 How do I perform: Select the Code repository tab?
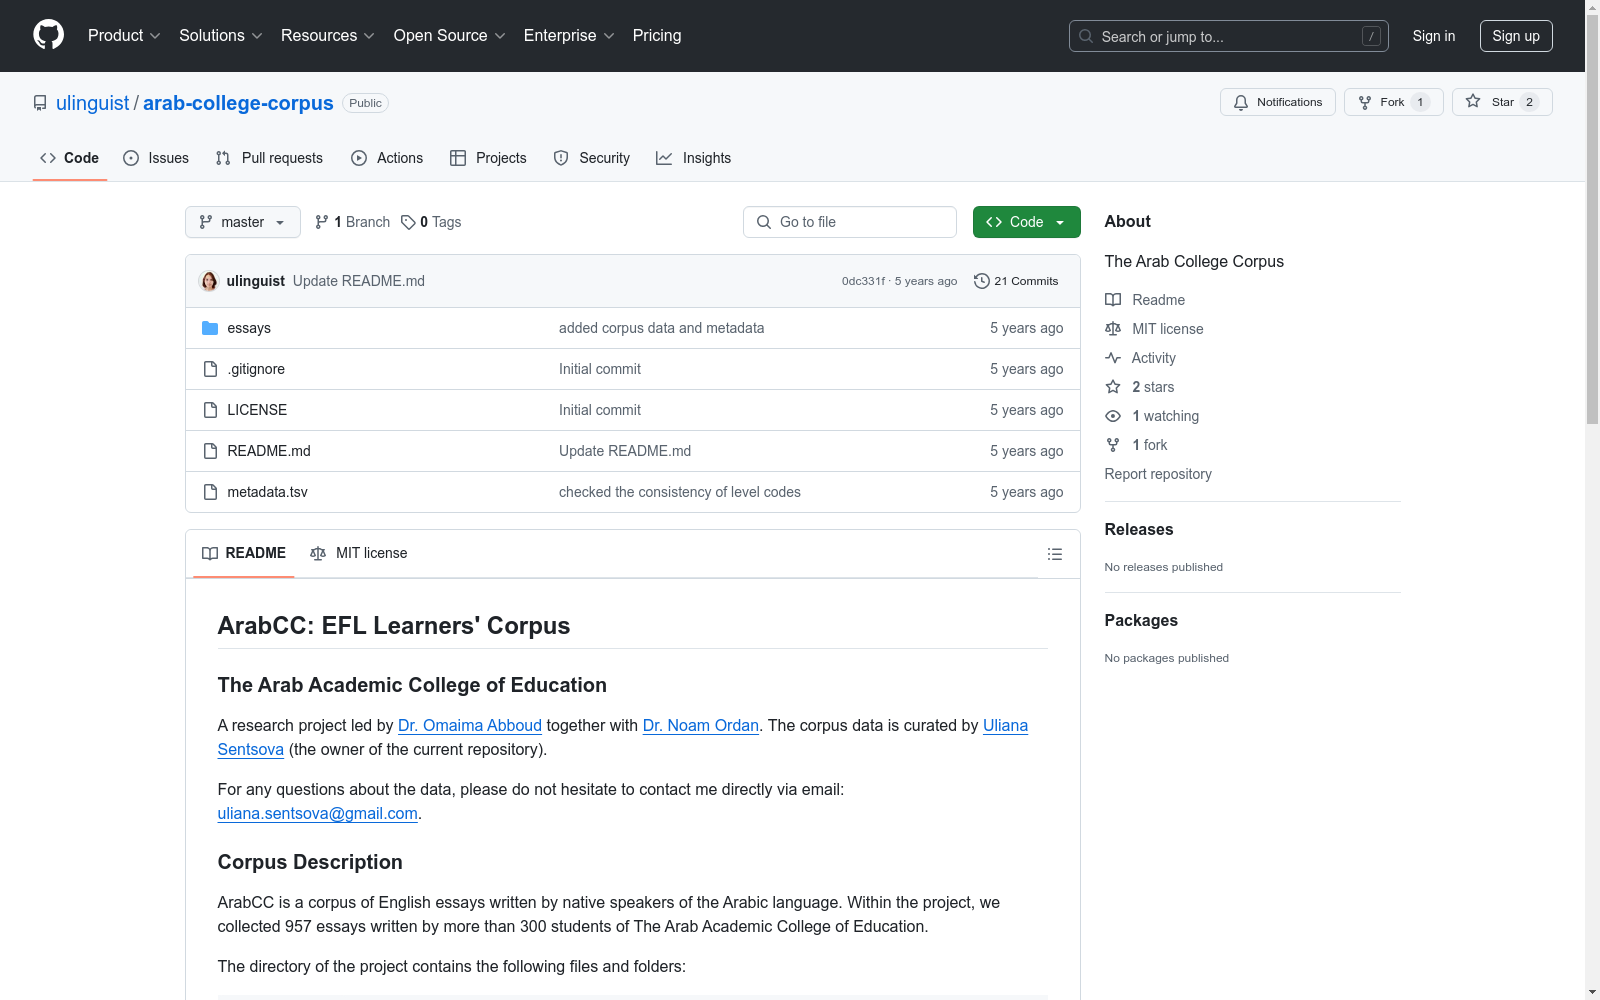coord(70,158)
